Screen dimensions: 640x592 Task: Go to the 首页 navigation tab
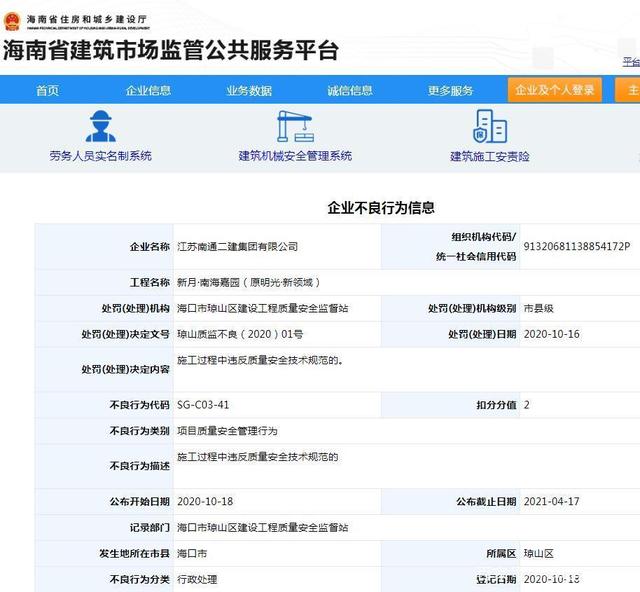coord(47,90)
